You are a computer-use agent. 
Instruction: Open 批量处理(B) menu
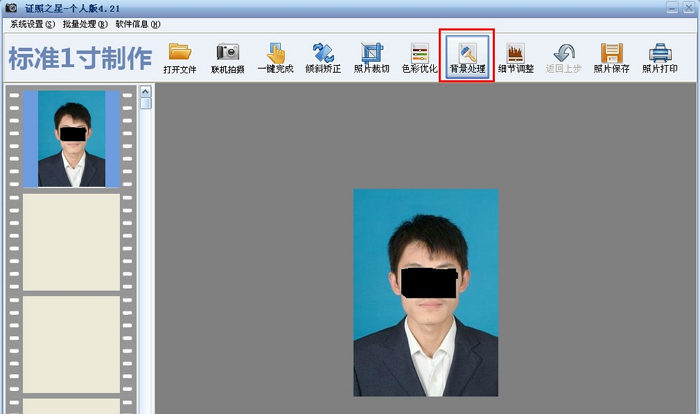85,24
